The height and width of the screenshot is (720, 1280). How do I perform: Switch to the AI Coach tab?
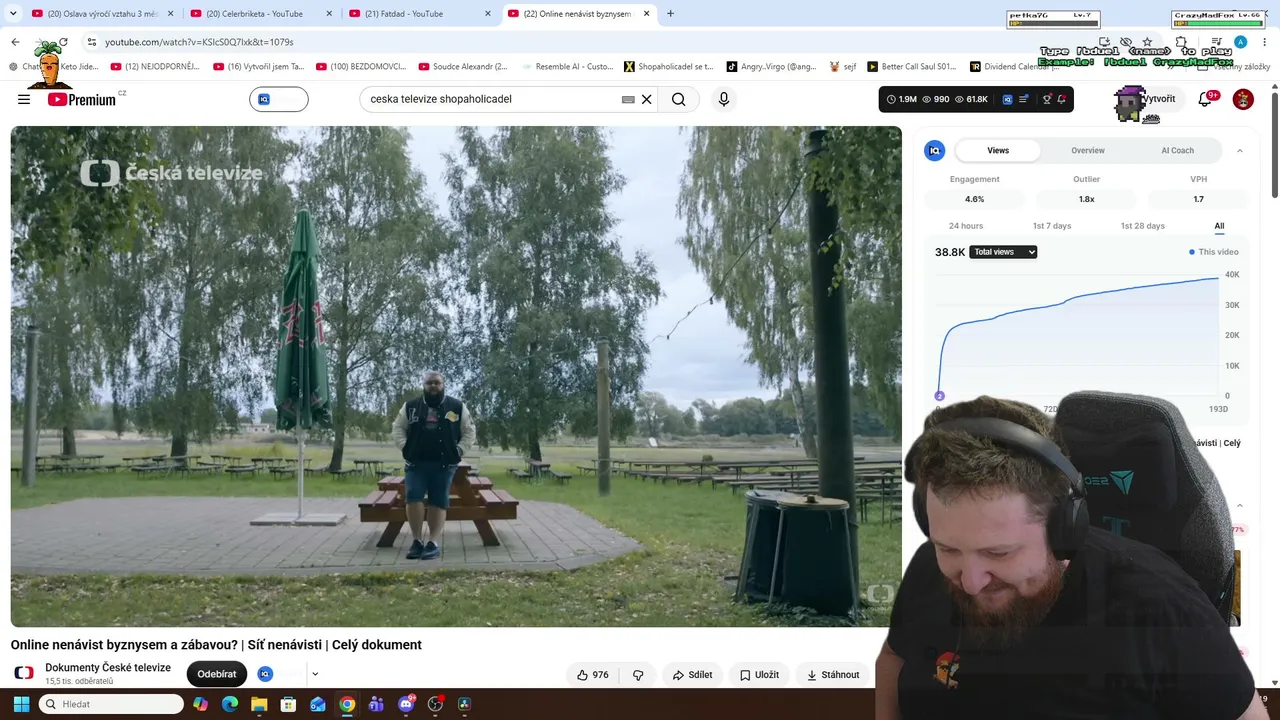(x=1177, y=151)
